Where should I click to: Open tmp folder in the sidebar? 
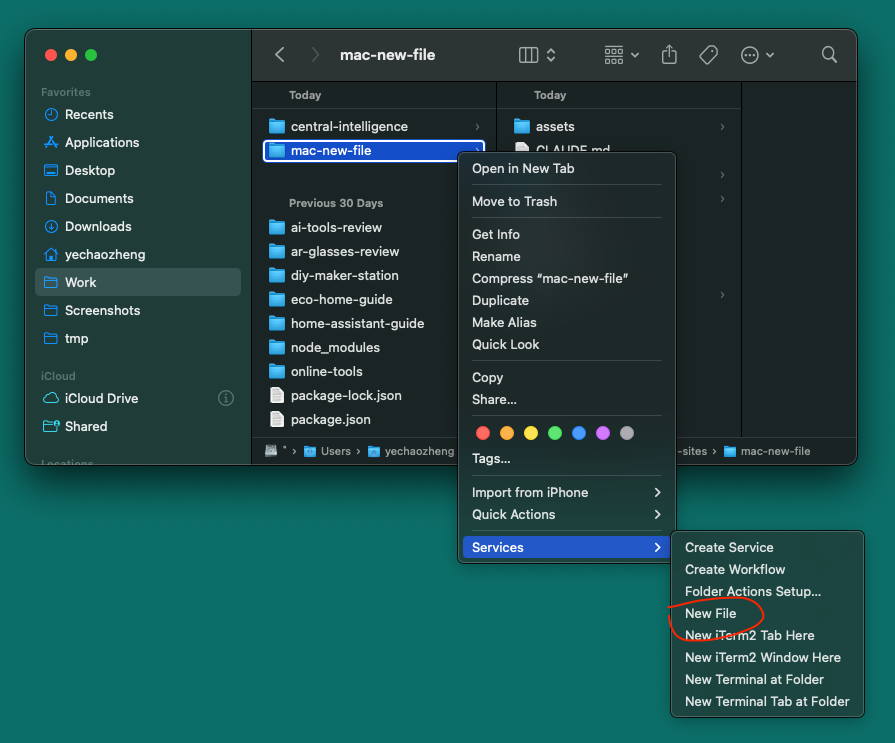pyautogui.click(x=138, y=338)
